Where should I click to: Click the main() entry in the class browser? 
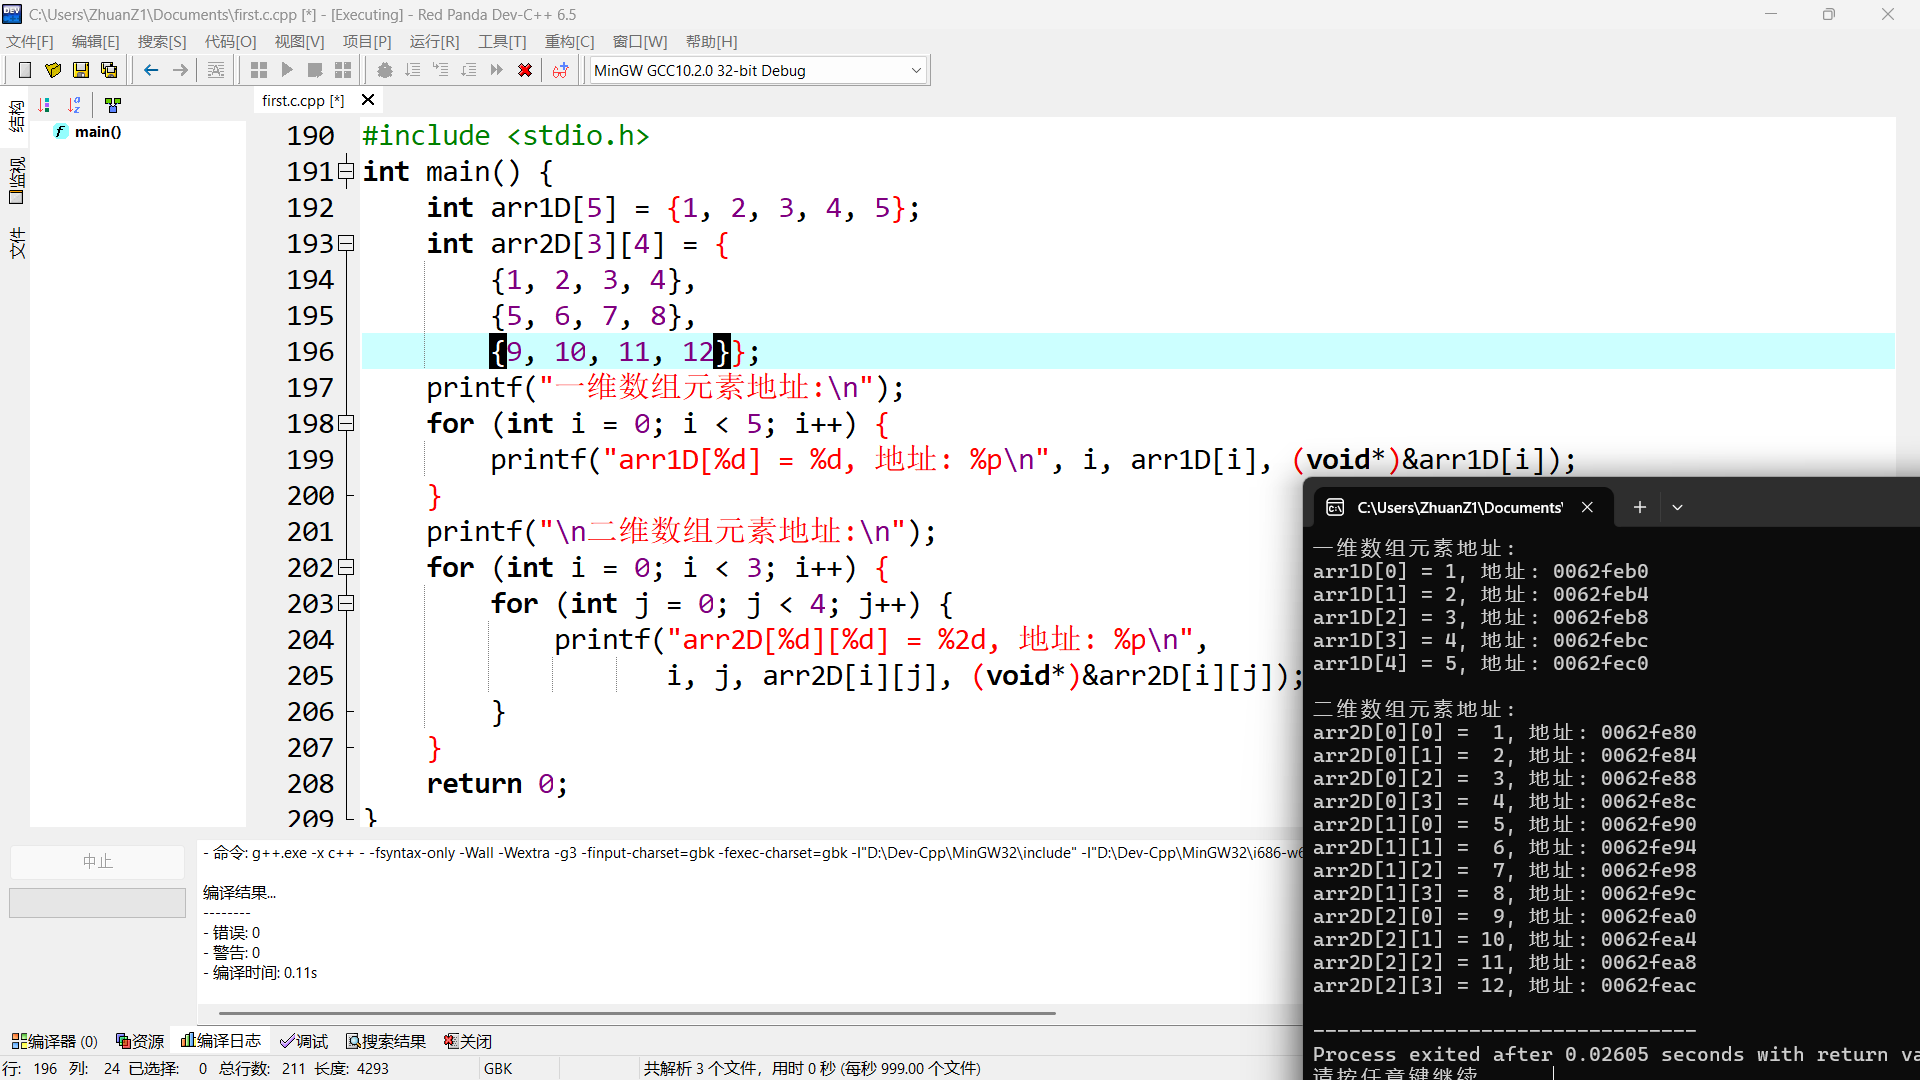[97, 132]
